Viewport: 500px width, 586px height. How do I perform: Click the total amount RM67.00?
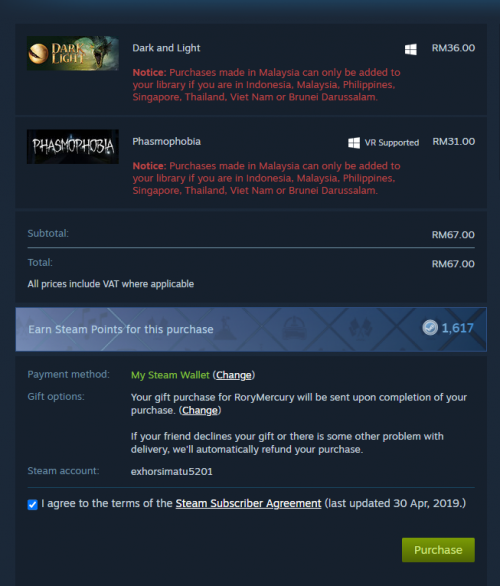[453, 264]
